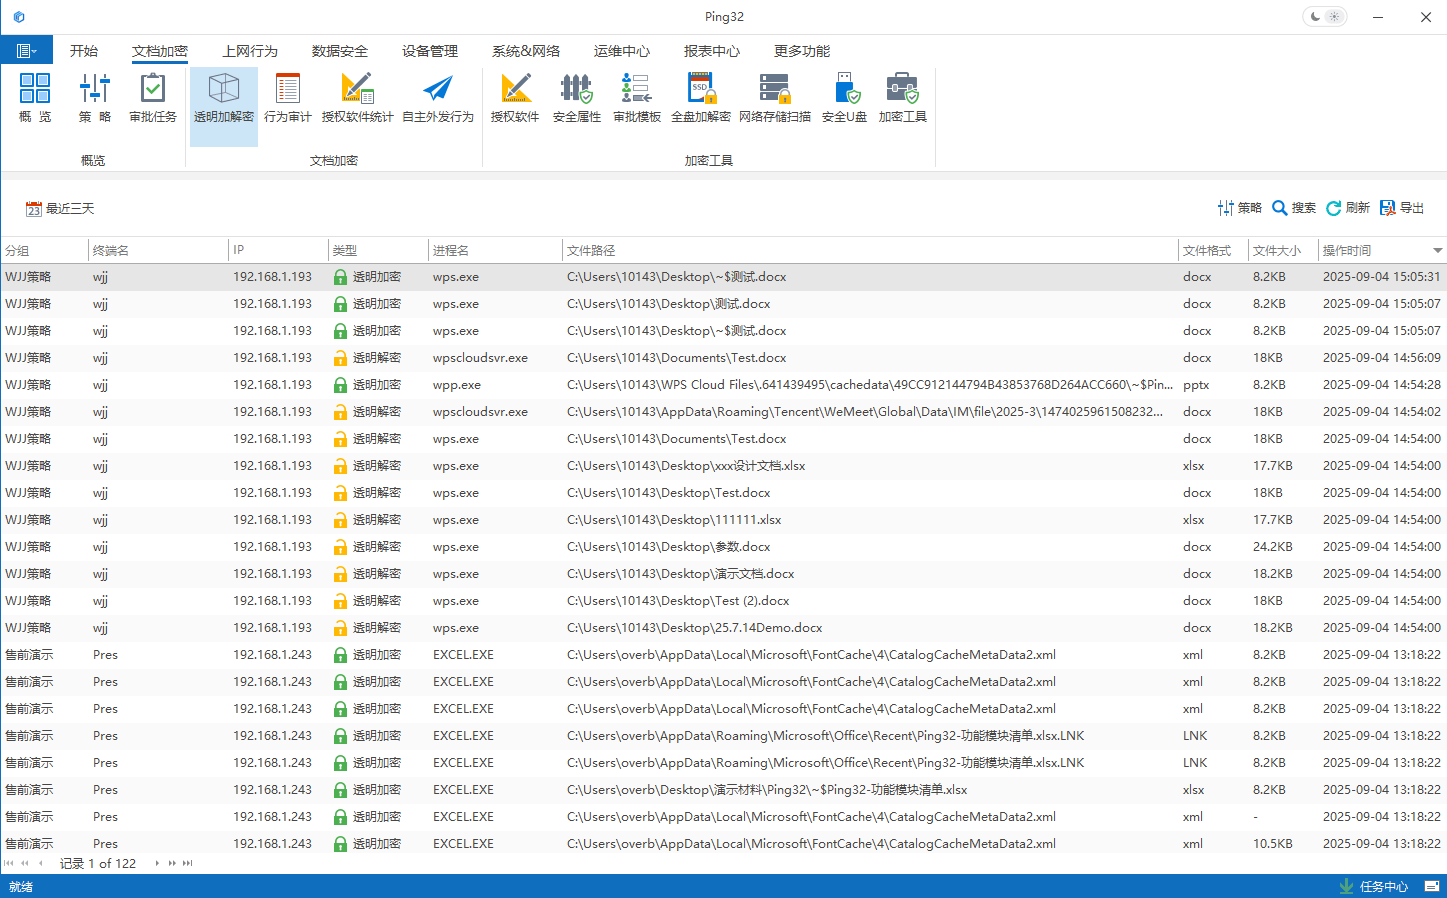Select row with xxx设计文档.xlsx path
Image resolution: width=1447 pixels, height=898 pixels.
[x=723, y=466]
